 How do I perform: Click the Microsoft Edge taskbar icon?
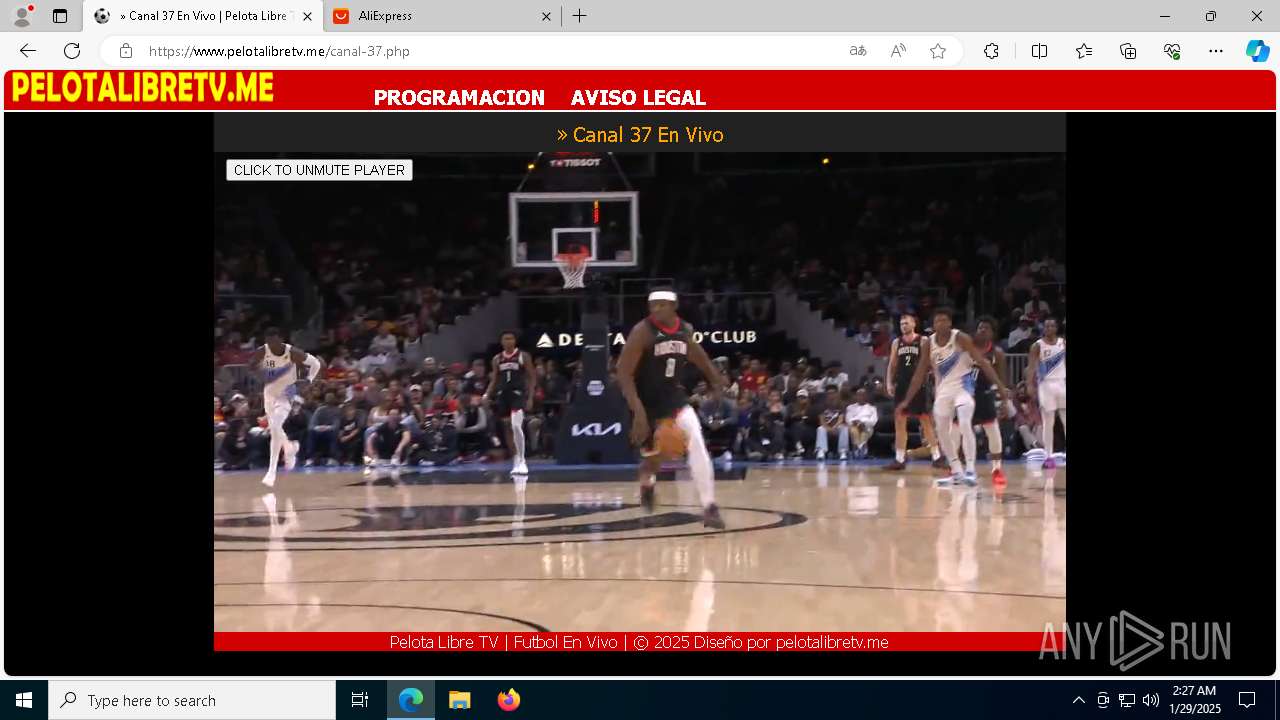coord(411,700)
